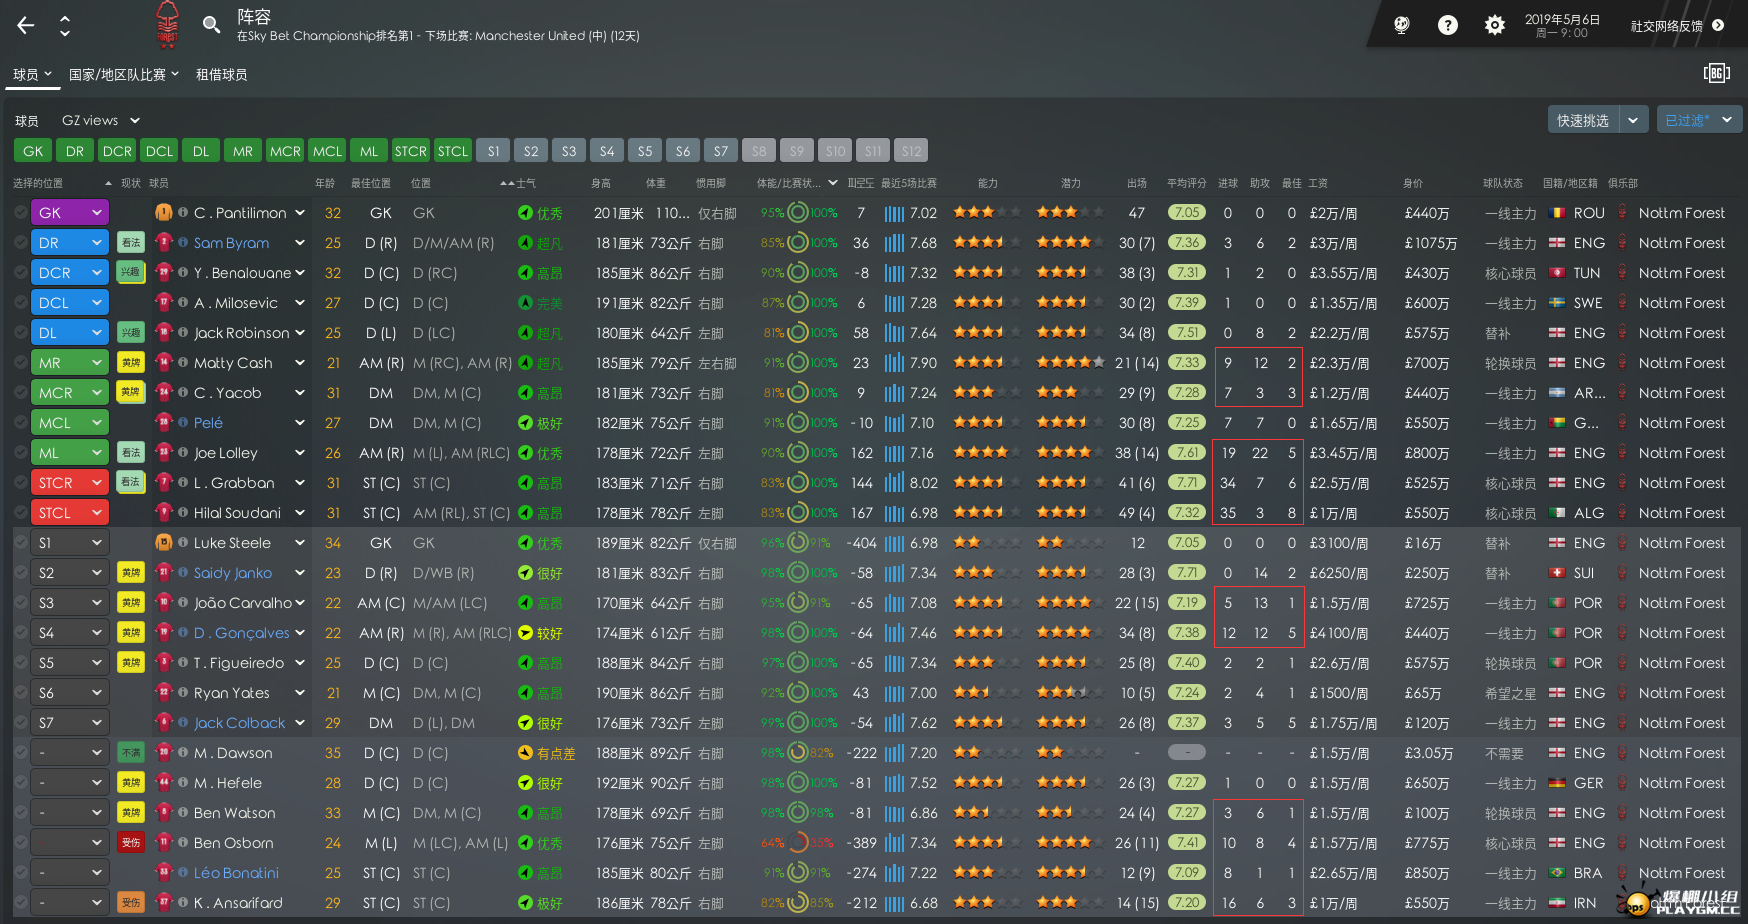This screenshot has height=924, width=1748.
Task: Select the green GK position tab
Action: tap(33, 151)
